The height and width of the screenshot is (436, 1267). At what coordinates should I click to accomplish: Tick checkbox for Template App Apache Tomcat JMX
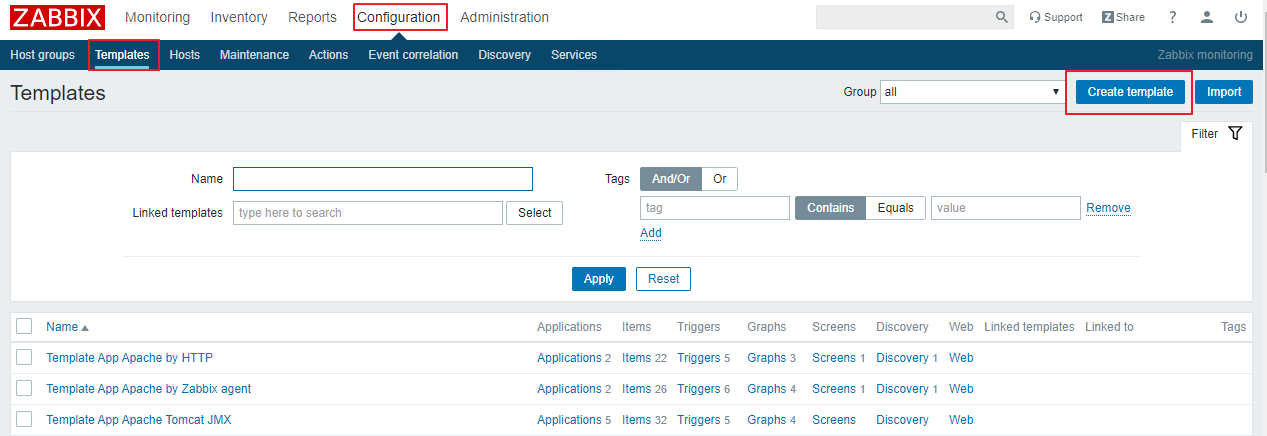coord(25,419)
